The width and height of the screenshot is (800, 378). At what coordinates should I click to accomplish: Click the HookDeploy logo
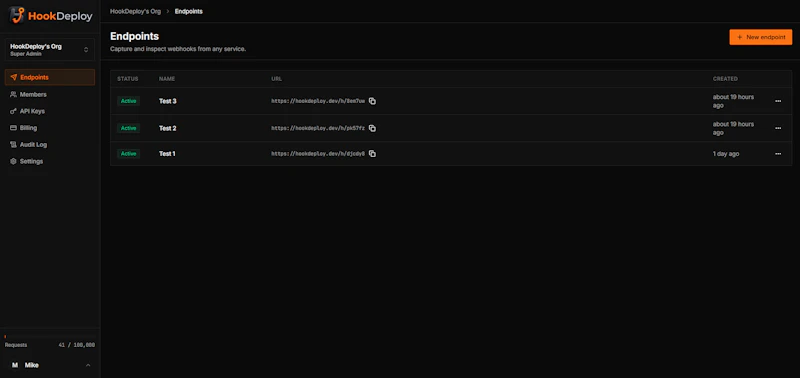coord(51,16)
